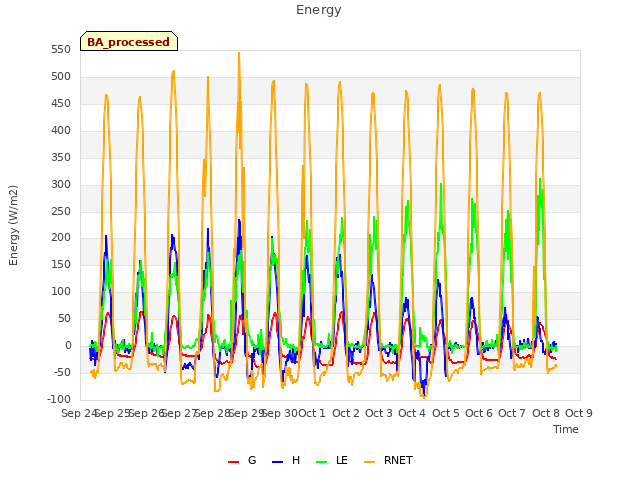Screen dimensions: 640x480
Task: Click the Energy chart title
Action: (318, 10)
